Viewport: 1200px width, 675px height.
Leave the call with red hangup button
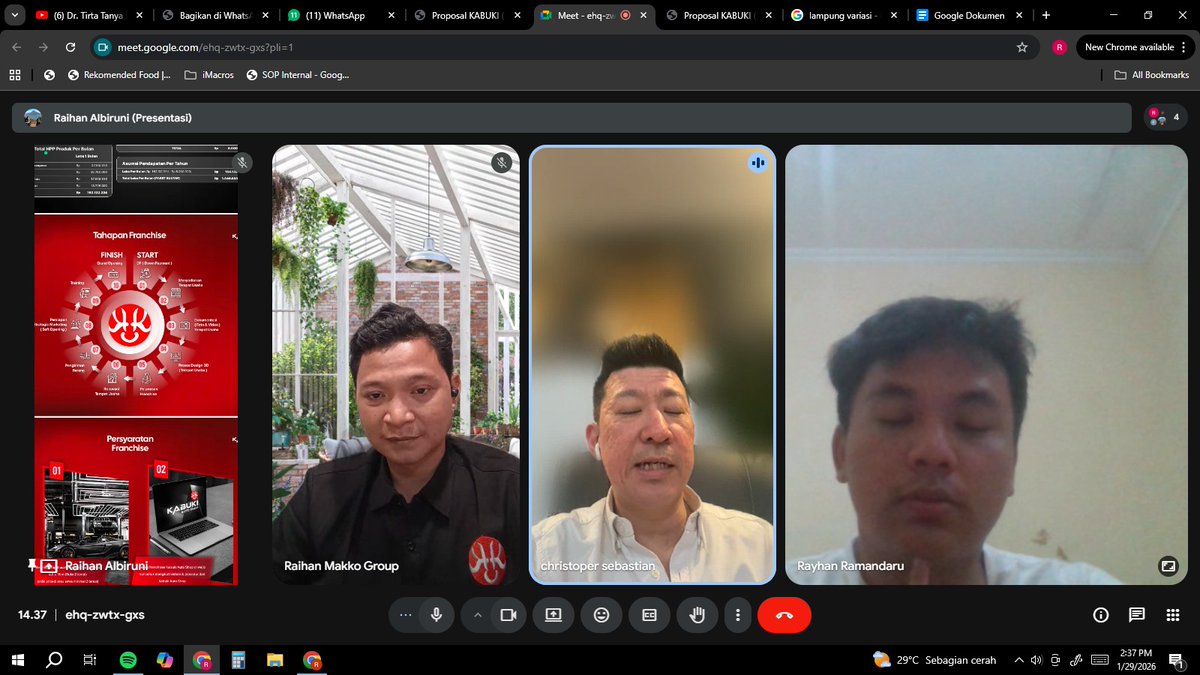tap(784, 615)
